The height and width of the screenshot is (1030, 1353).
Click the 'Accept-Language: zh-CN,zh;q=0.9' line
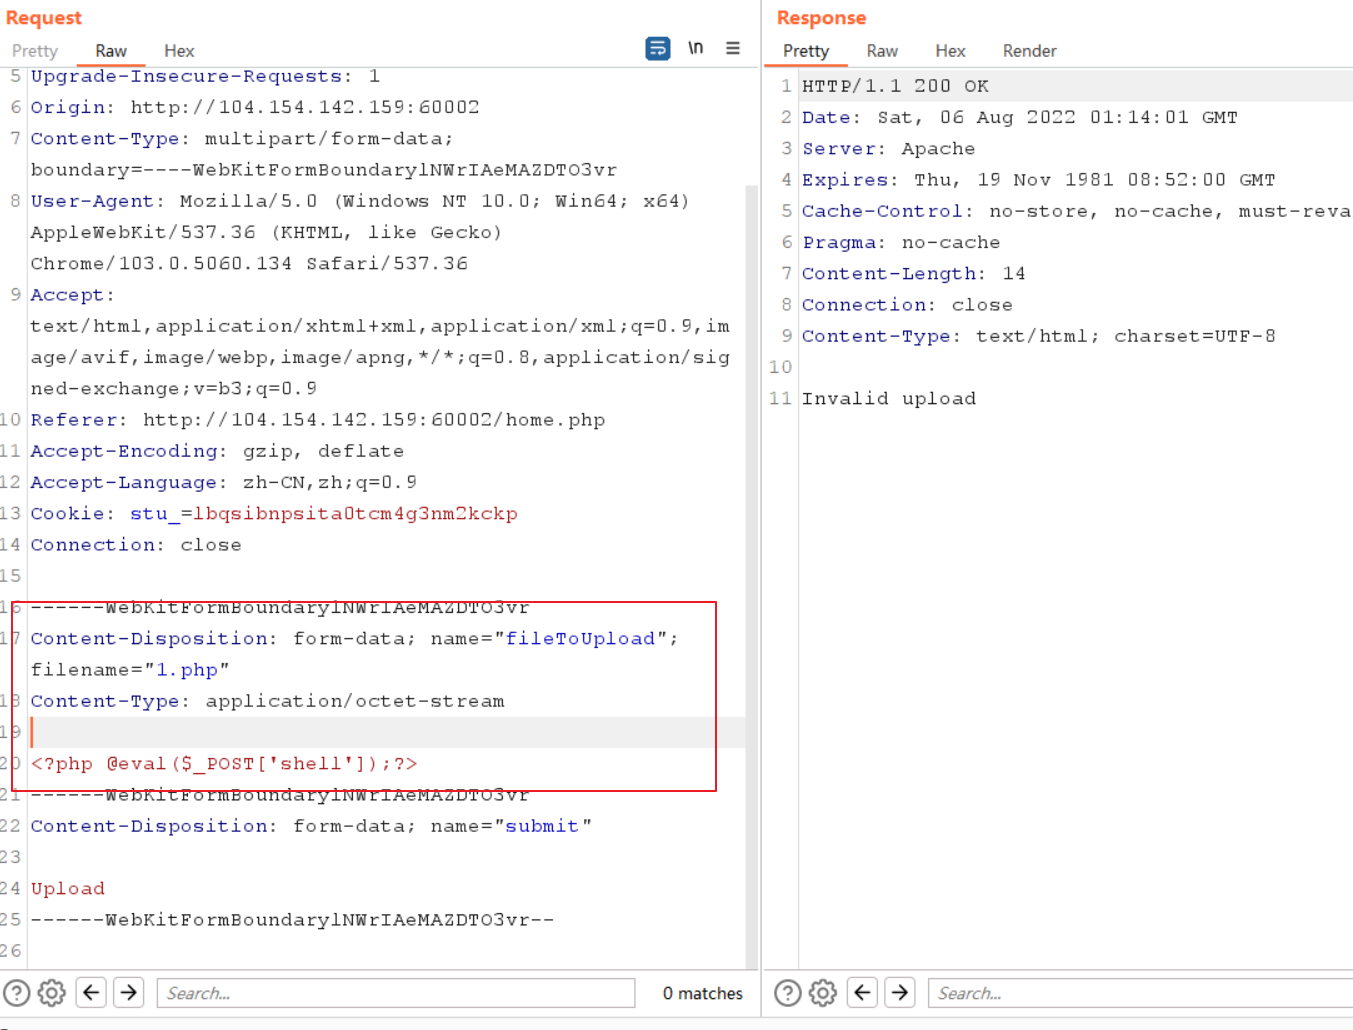[224, 482]
